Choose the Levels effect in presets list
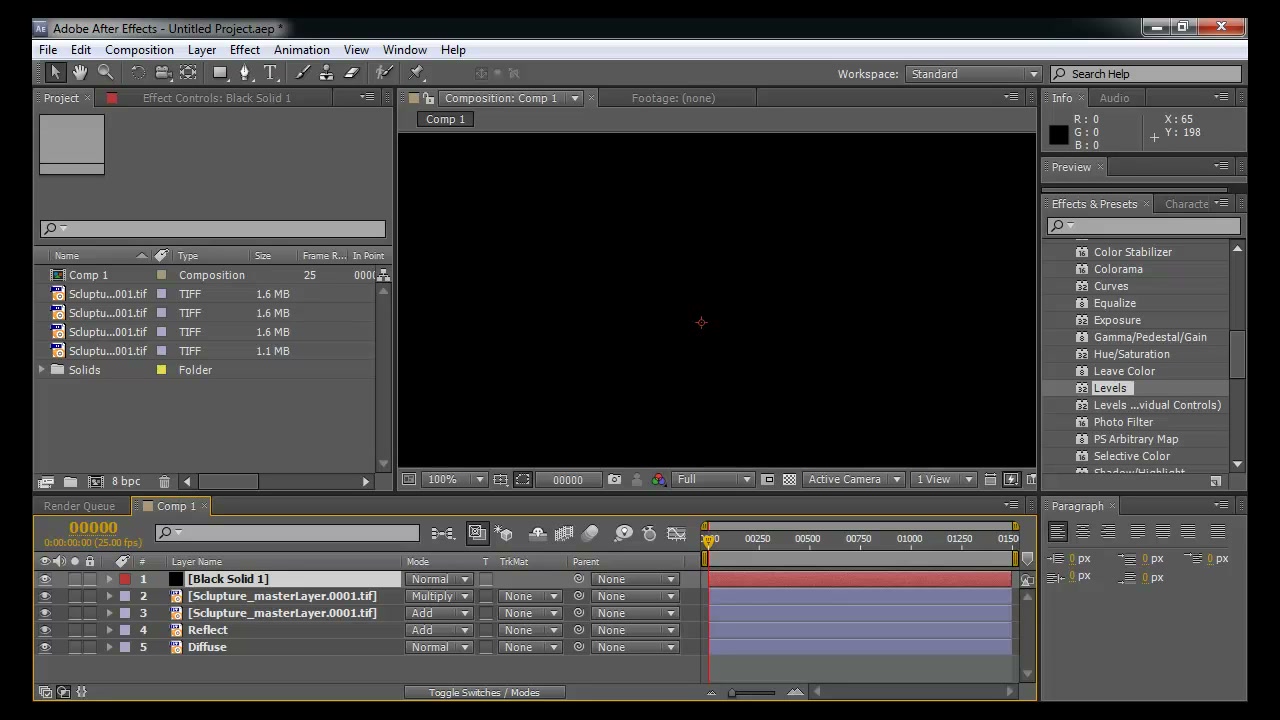 pos(1110,388)
